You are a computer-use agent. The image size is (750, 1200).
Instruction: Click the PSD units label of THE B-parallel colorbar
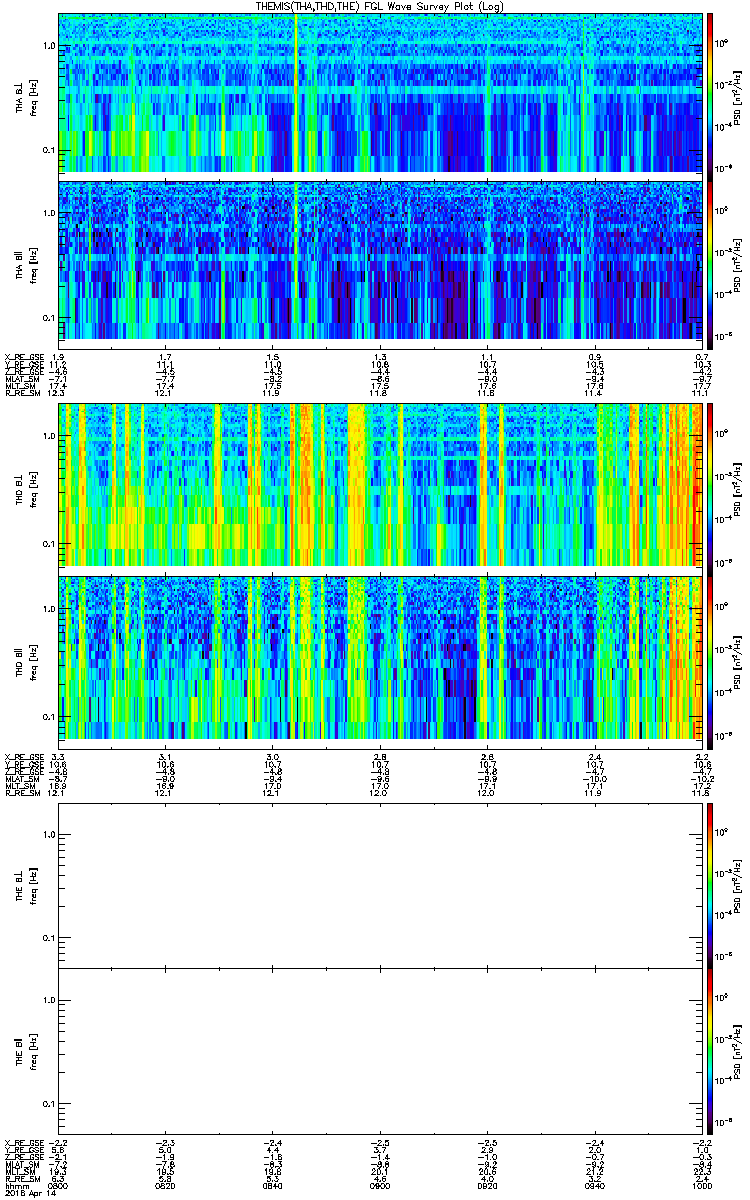(x=738, y=1050)
